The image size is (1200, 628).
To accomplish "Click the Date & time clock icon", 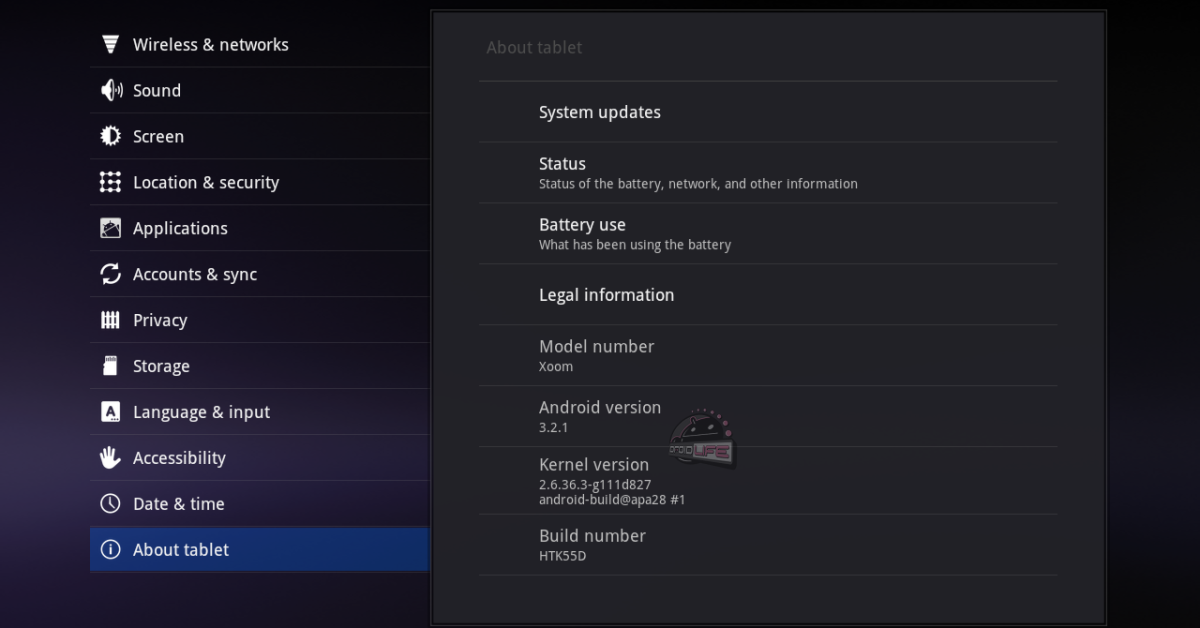I will click(111, 505).
